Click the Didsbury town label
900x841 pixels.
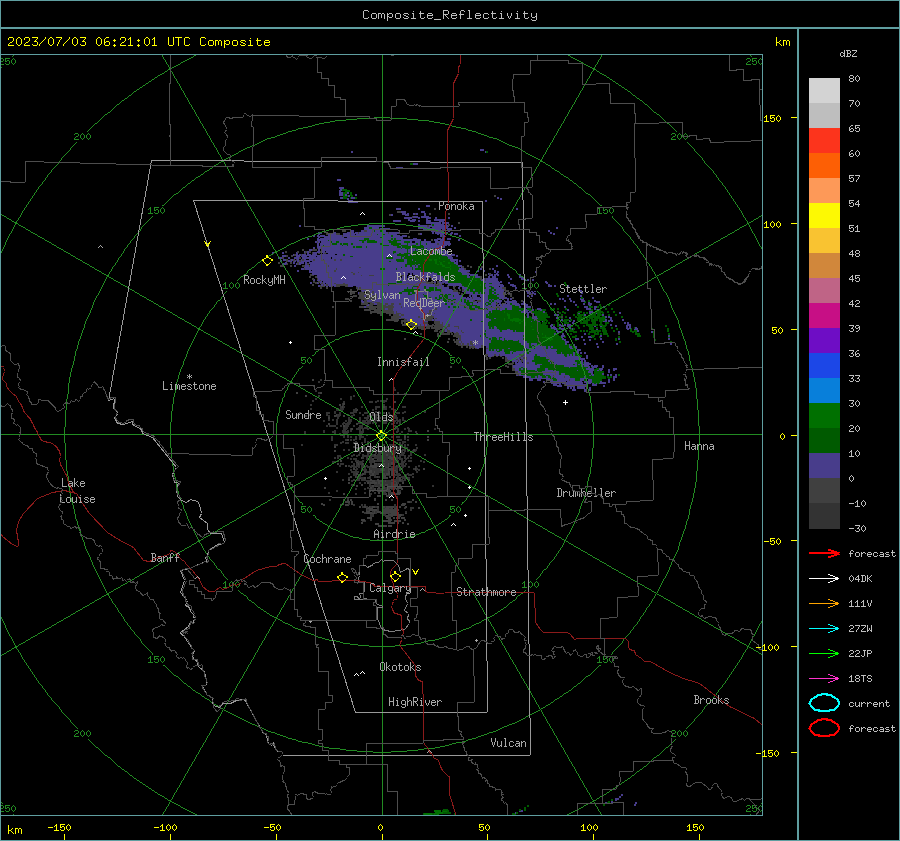377,448
